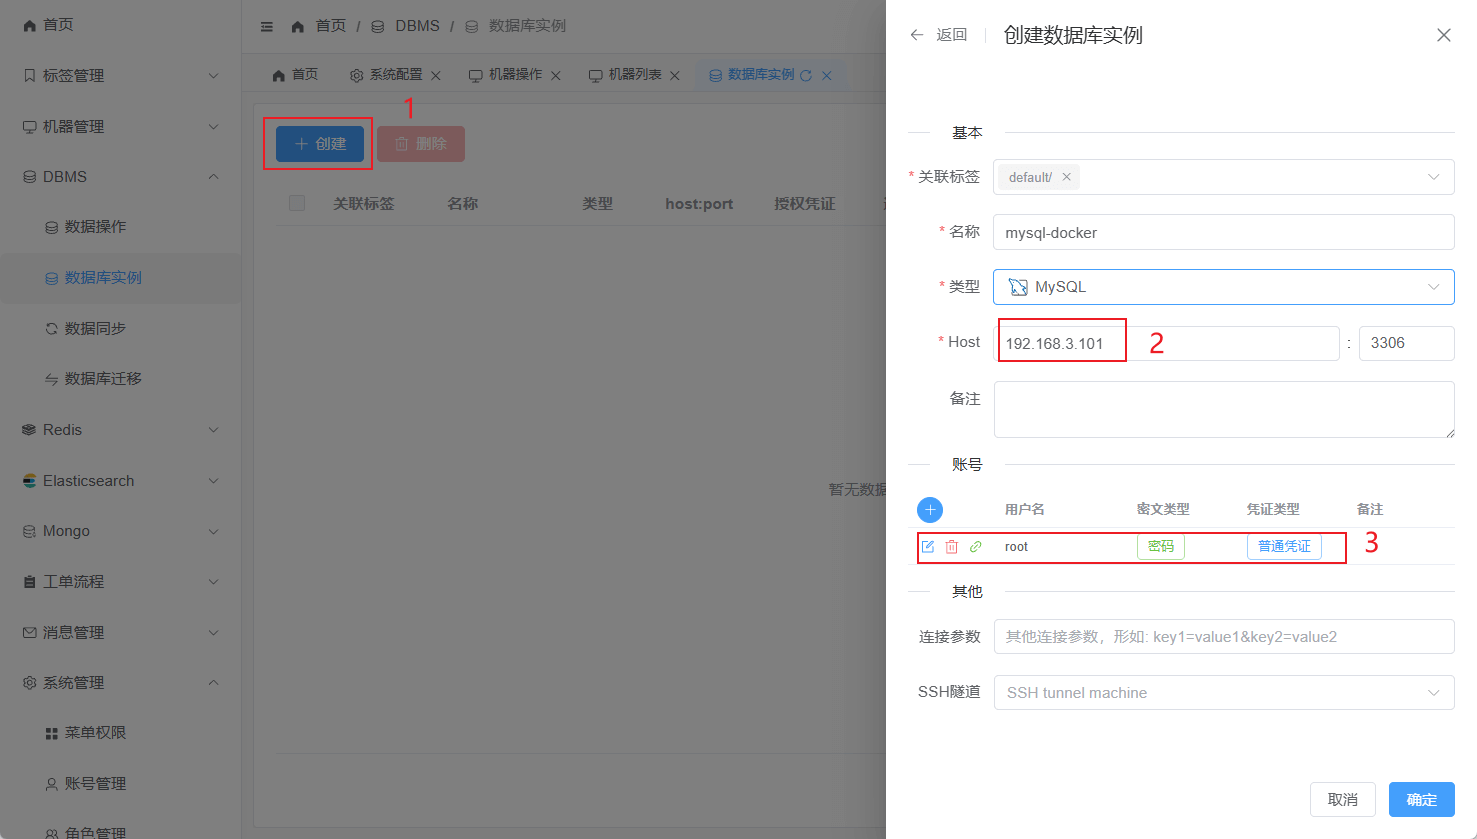
Task: Click the 确定 confirm button
Action: pos(1421,800)
